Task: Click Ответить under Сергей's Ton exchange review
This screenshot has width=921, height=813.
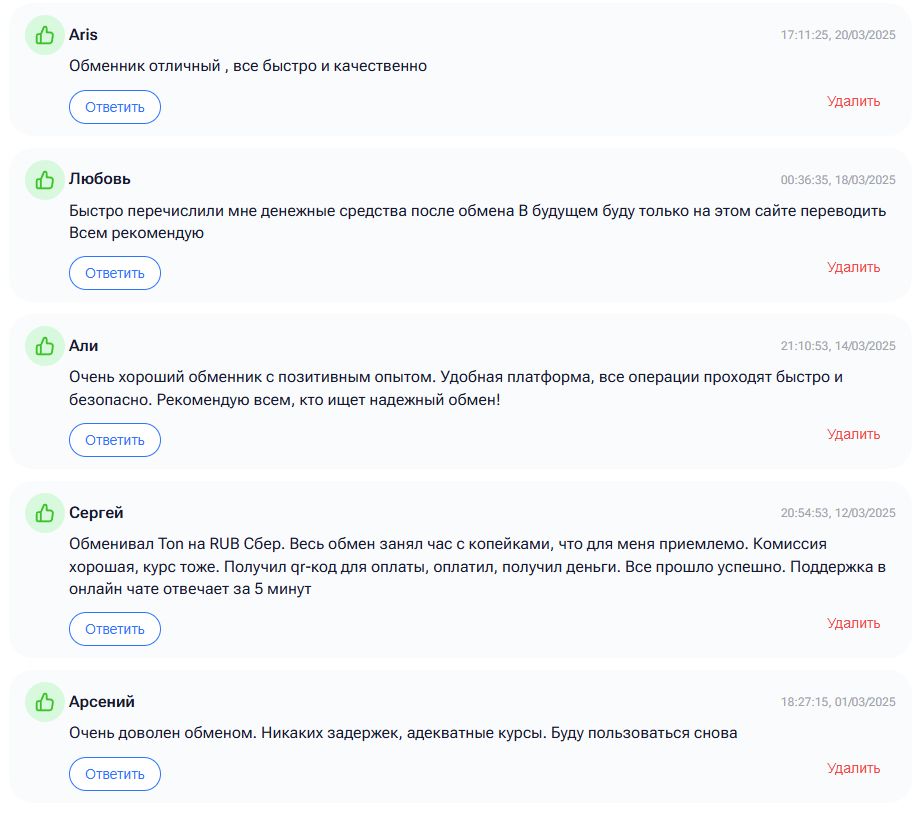Action: click(x=115, y=629)
